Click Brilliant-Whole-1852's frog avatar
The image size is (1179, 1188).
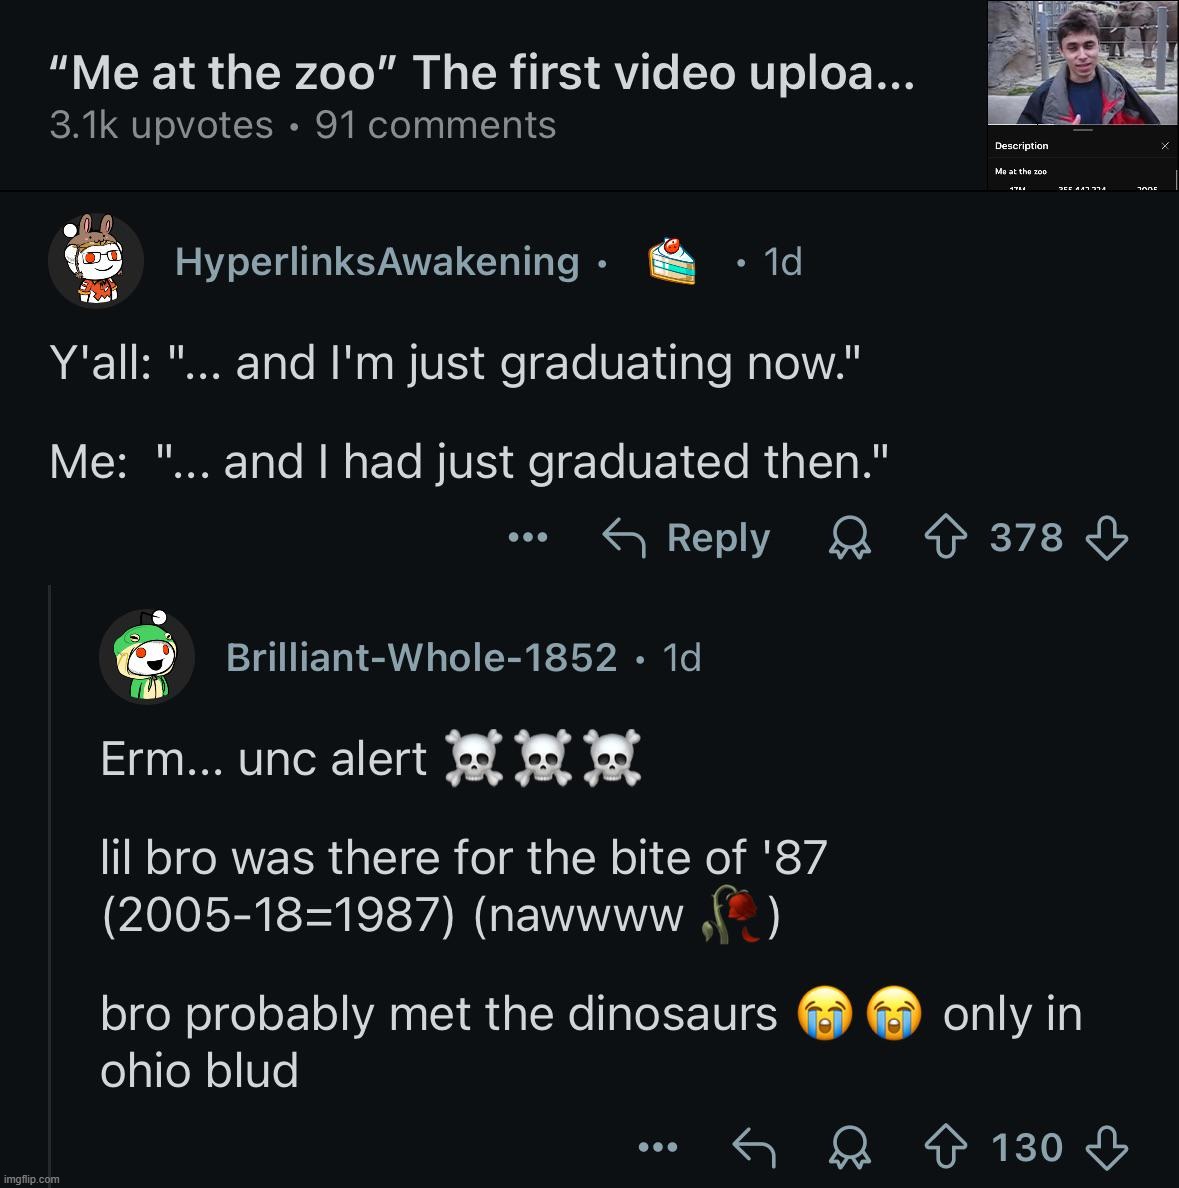(x=147, y=656)
